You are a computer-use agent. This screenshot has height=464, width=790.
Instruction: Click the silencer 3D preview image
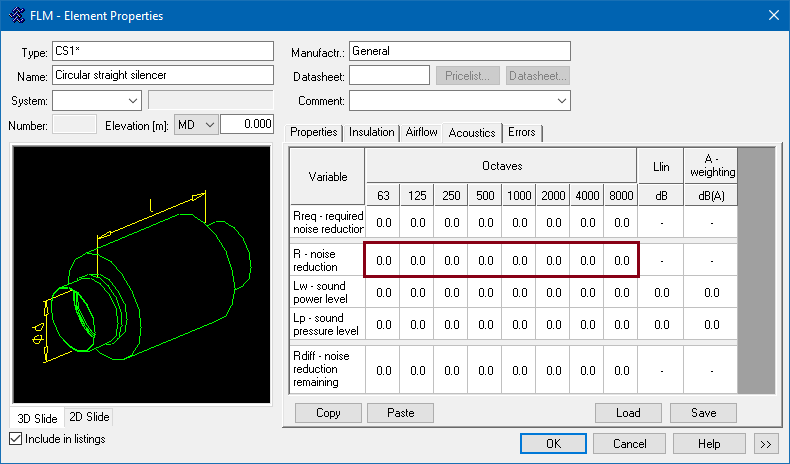(142, 275)
